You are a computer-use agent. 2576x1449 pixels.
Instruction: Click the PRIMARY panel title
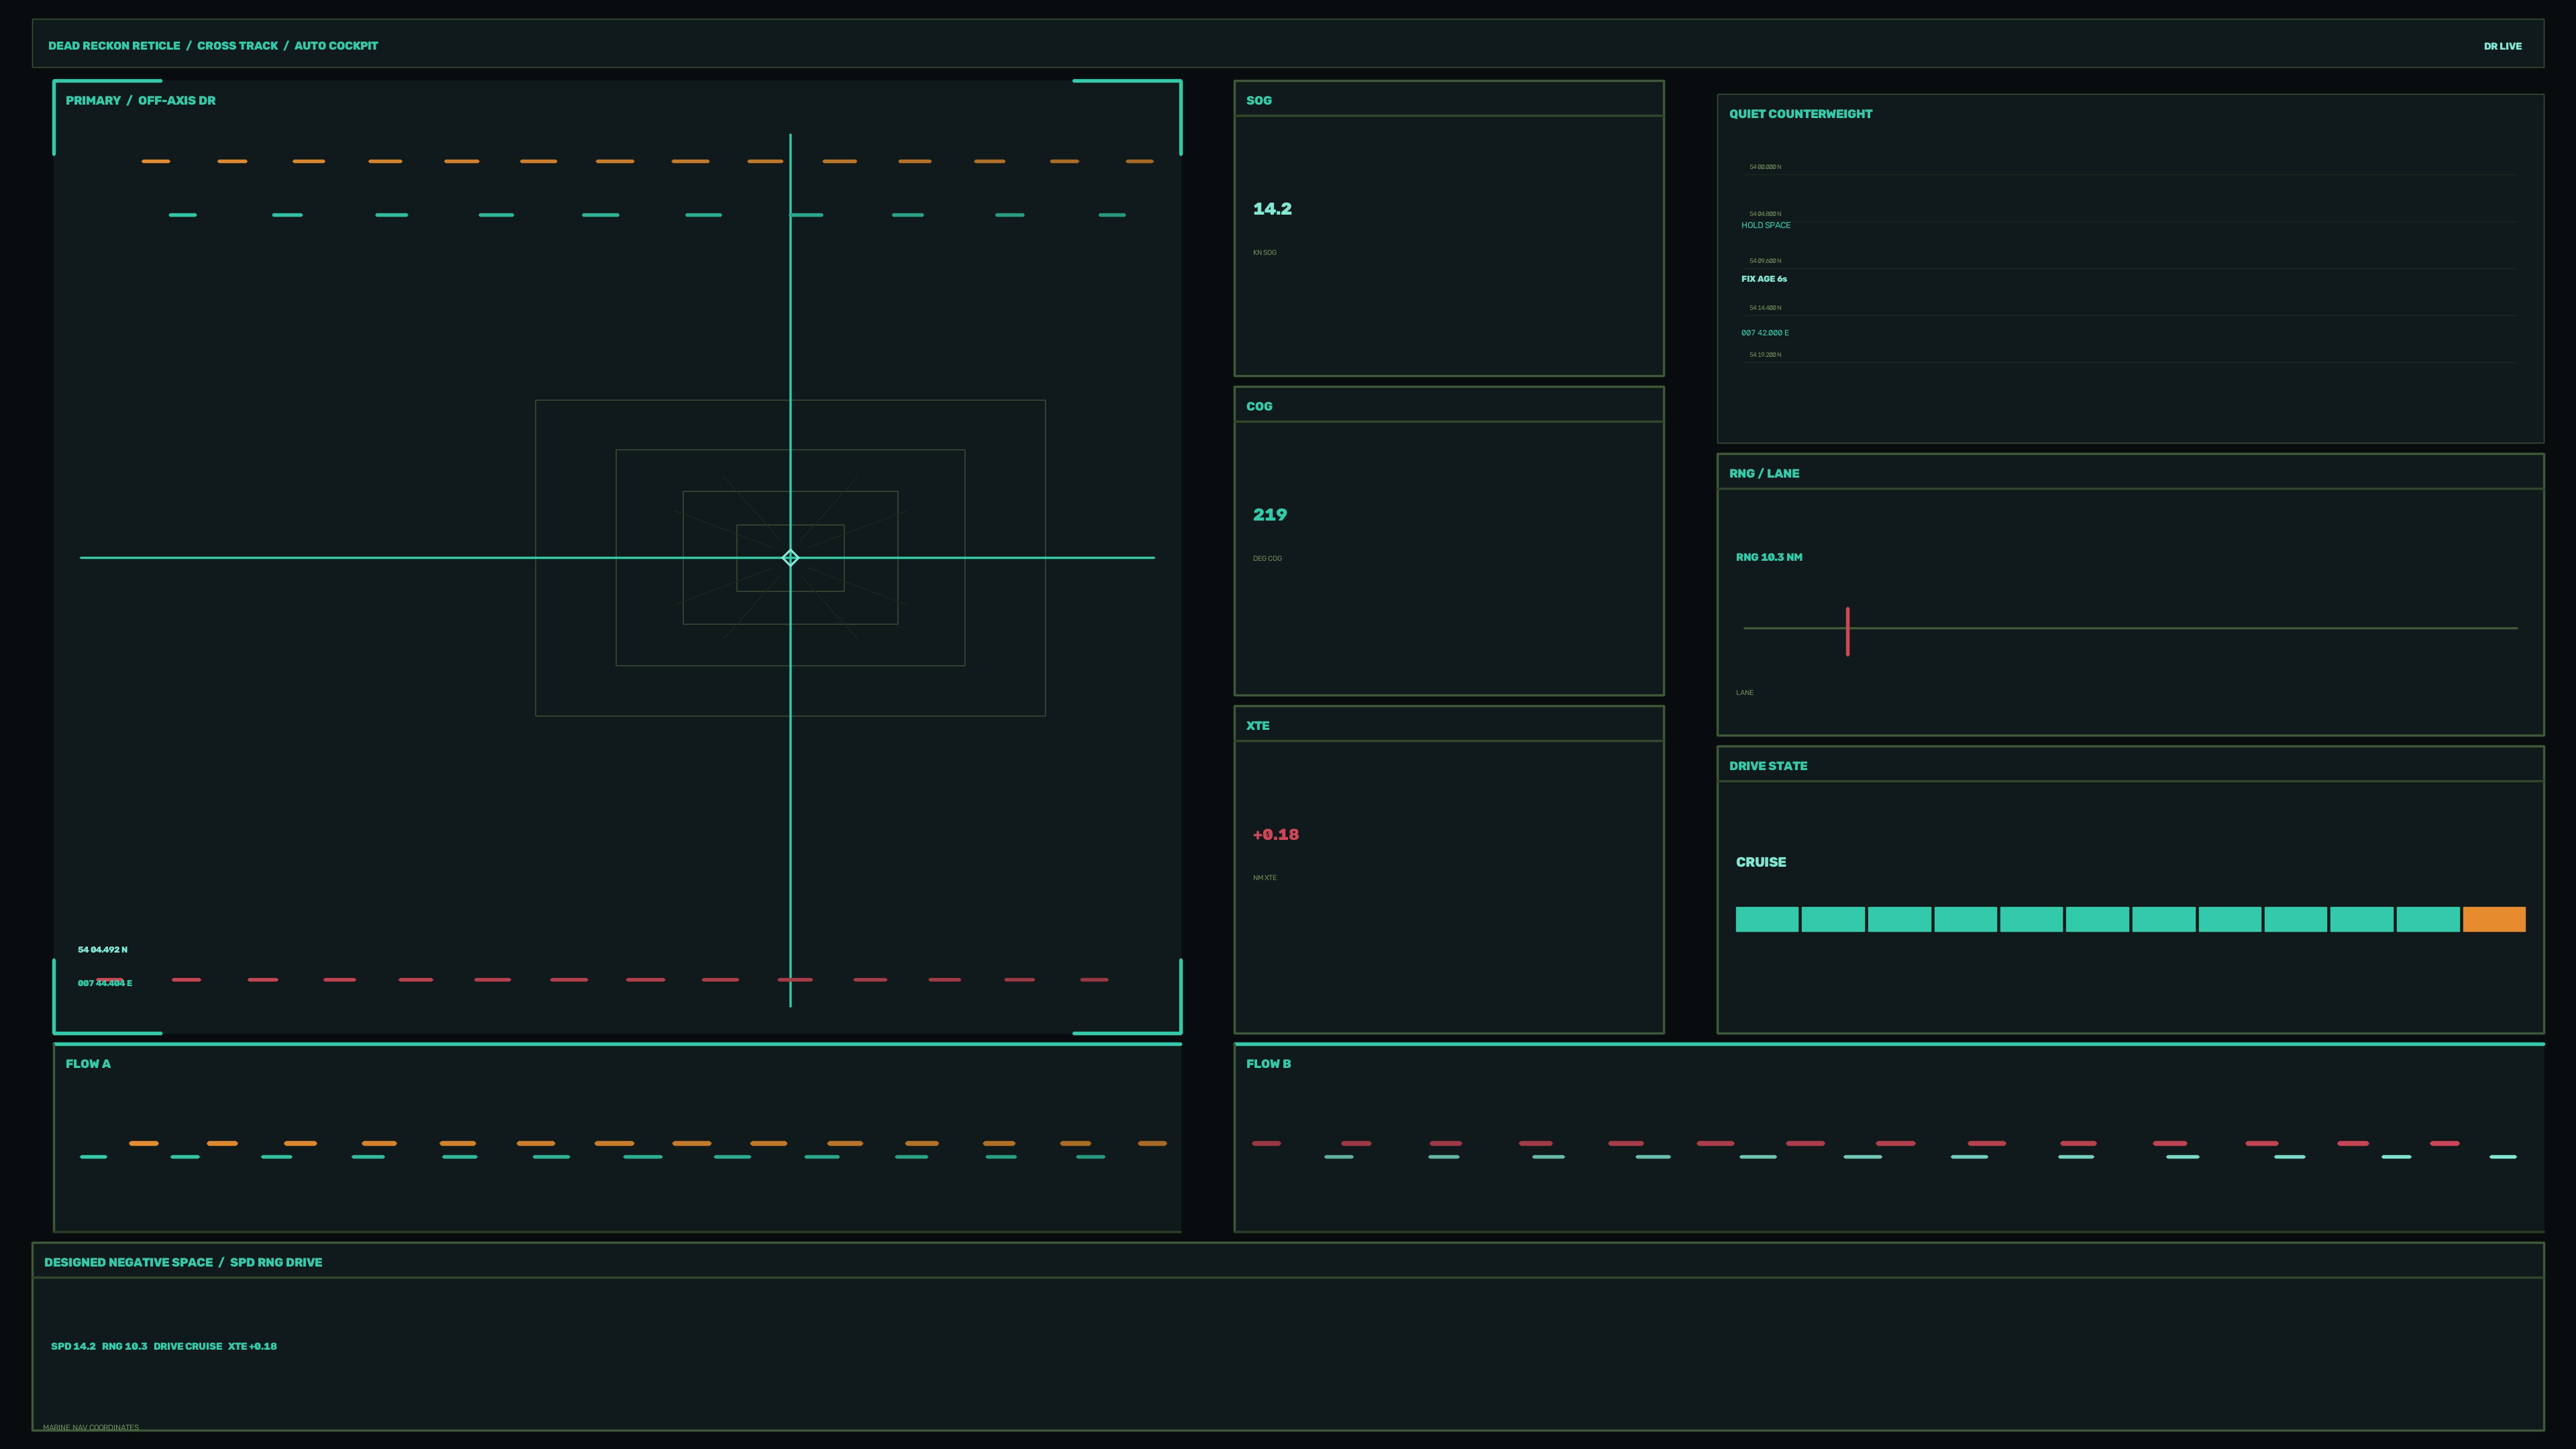tap(93, 100)
